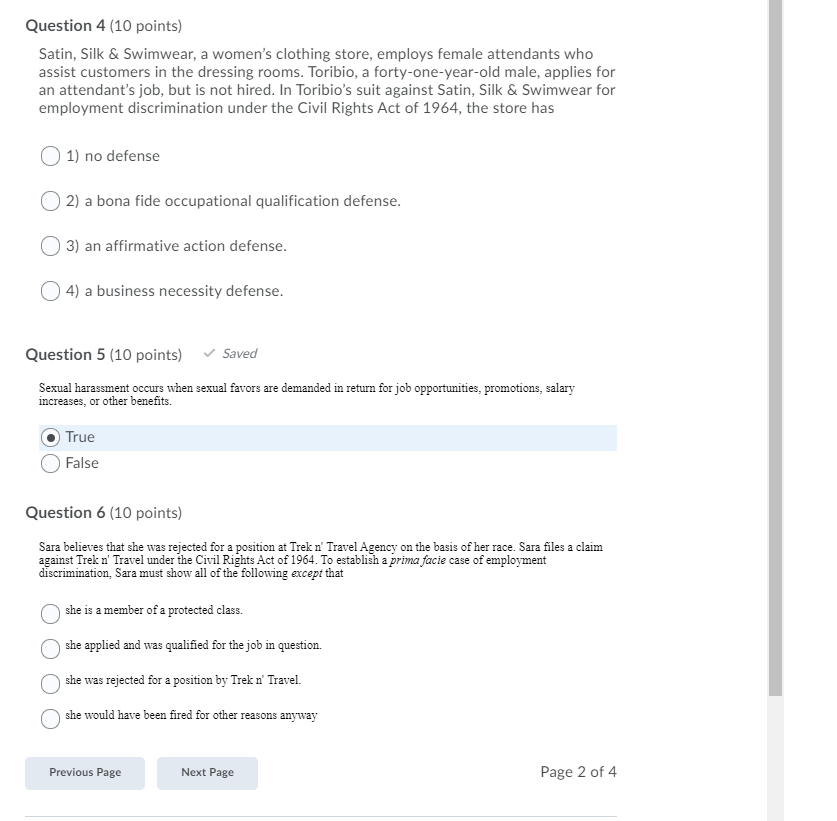Click the Previous Page button
Image resolution: width=837 pixels, height=821 pixels.
click(x=84, y=772)
